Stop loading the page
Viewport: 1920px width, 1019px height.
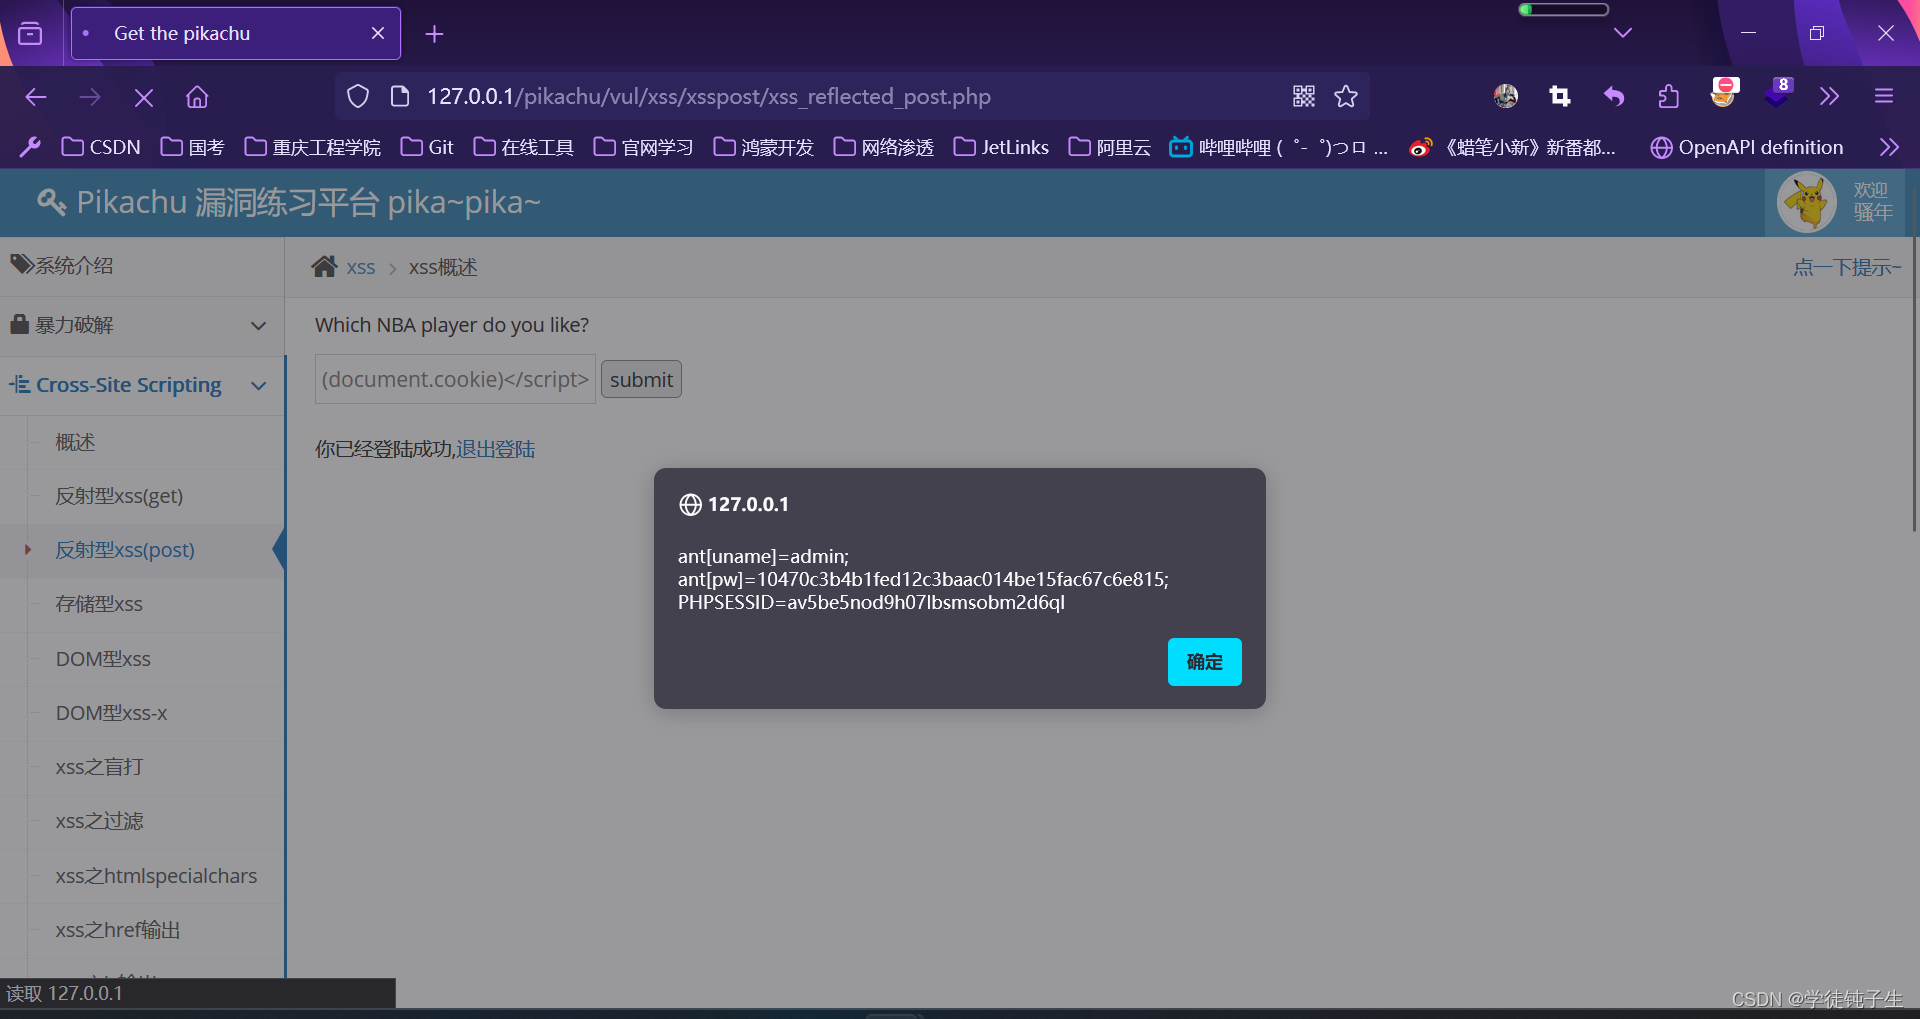point(144,97)
